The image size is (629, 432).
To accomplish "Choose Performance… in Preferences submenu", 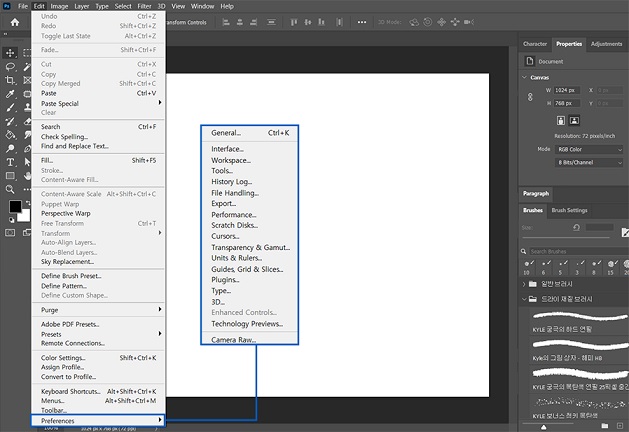I will pyautogui.click(x=250, y=215).
